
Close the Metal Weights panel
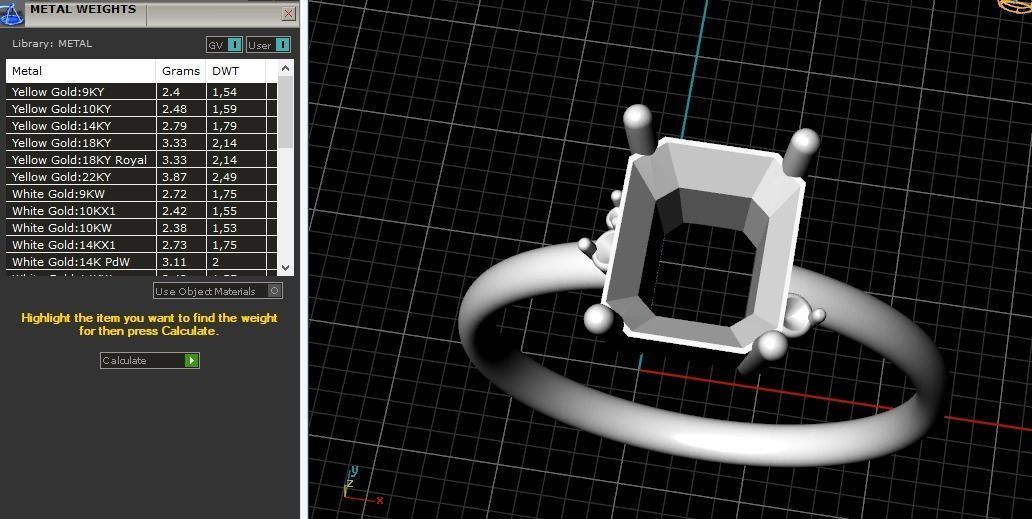tap(288, 13)
